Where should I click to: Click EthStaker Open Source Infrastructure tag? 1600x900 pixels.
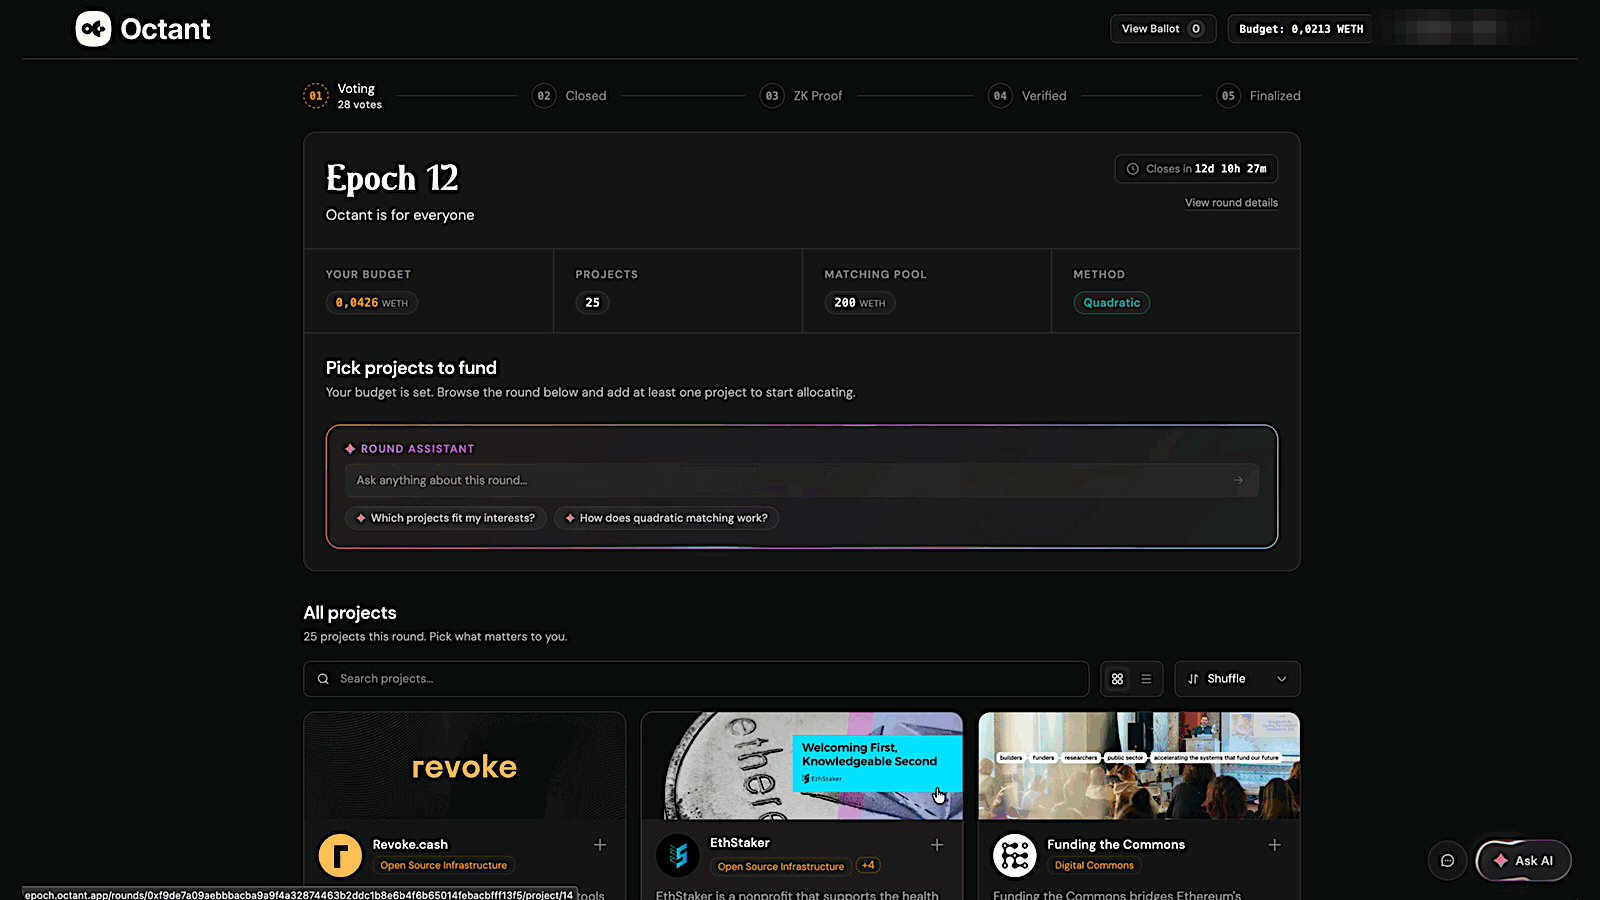(x=781, y=867)
